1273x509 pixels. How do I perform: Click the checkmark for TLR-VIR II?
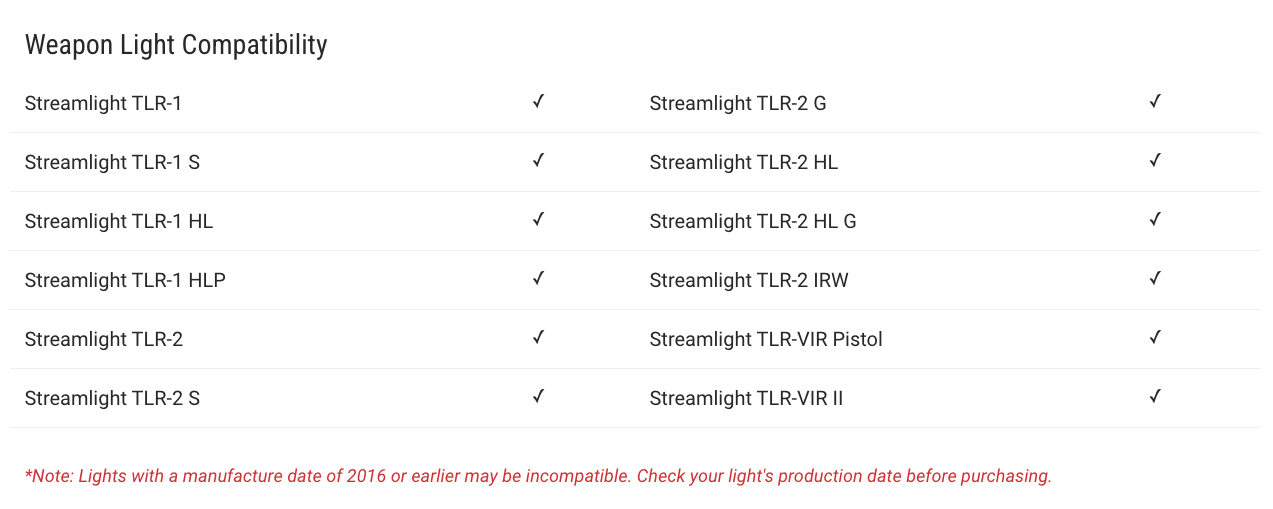pyautogui.click(x=1155, y=396)
